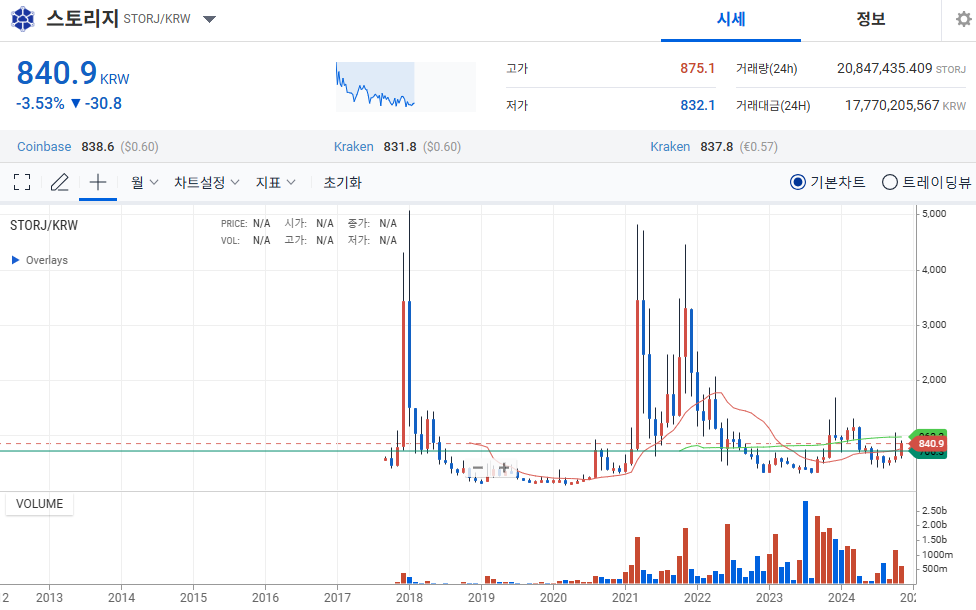Click the 2.50b volume axis label
This screenshot has height=610, width=976.
click(x=934, y=510)
